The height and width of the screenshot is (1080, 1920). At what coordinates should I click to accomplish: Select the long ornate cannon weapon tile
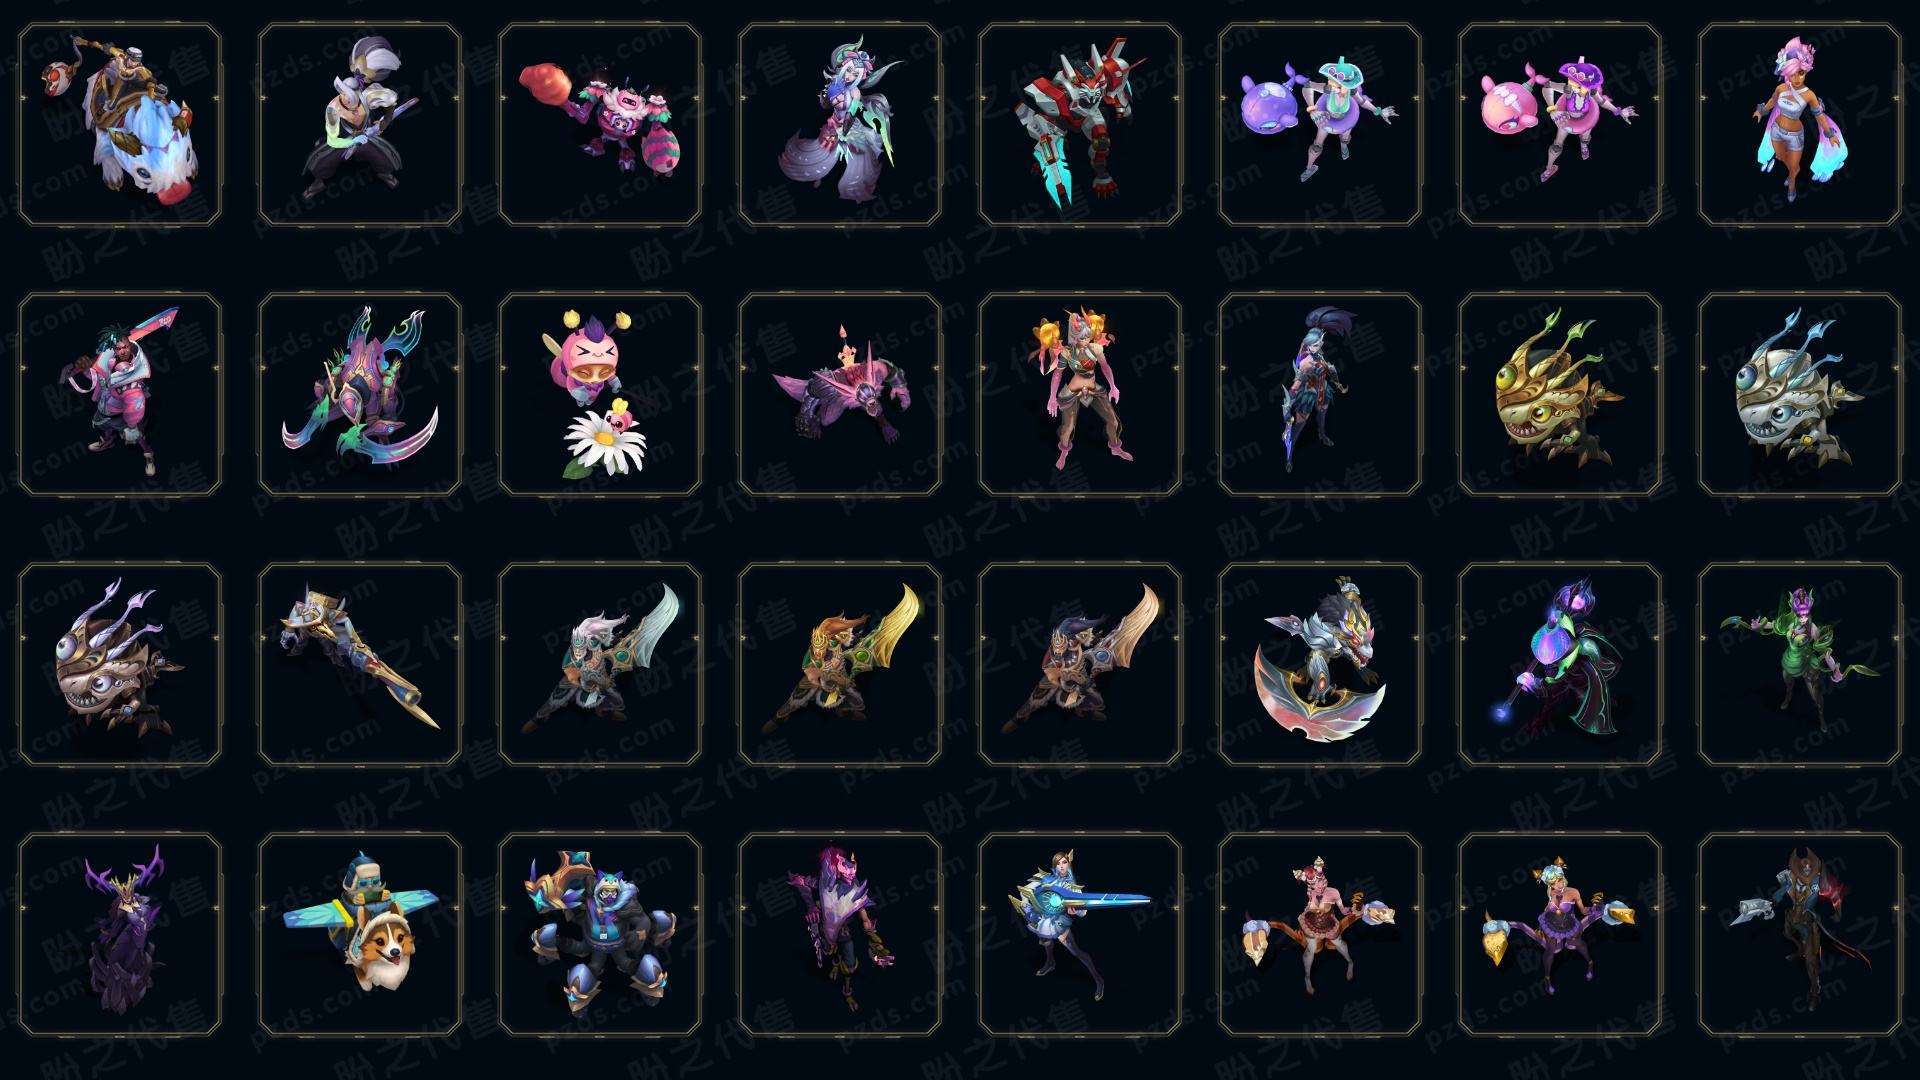click(360, 664)
